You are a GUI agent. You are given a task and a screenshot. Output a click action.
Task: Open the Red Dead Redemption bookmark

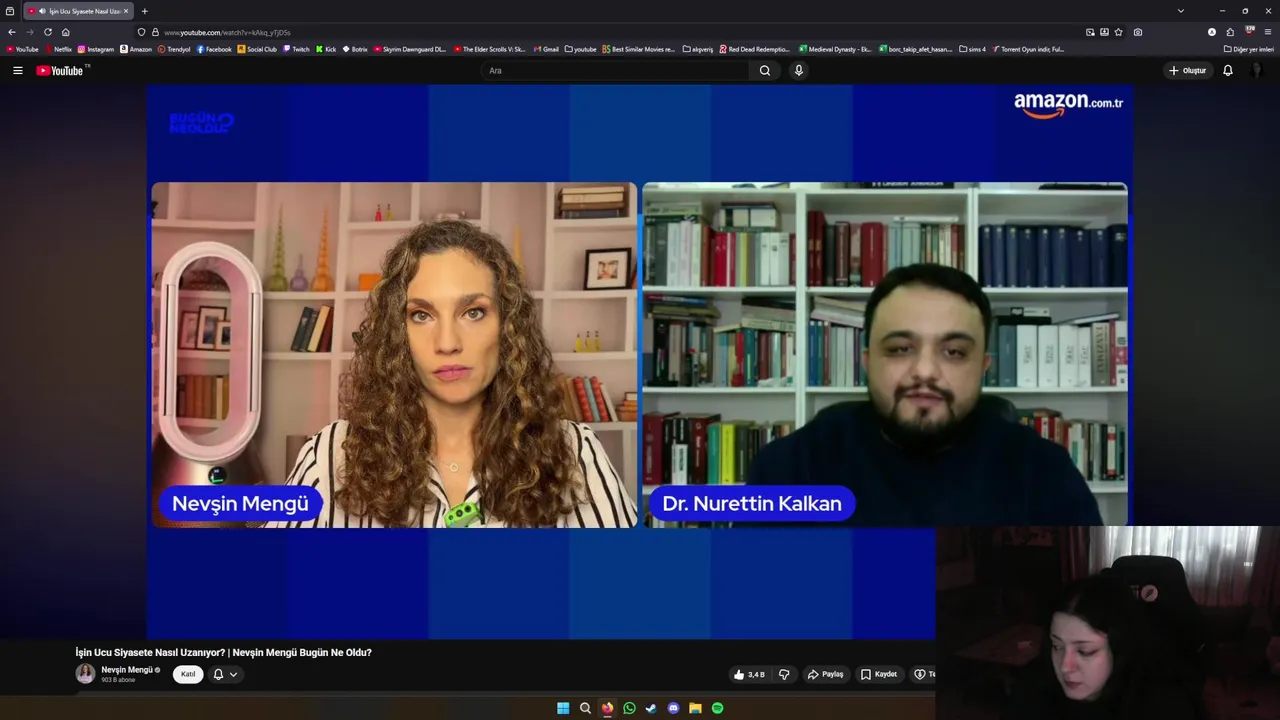pos(755,49)
